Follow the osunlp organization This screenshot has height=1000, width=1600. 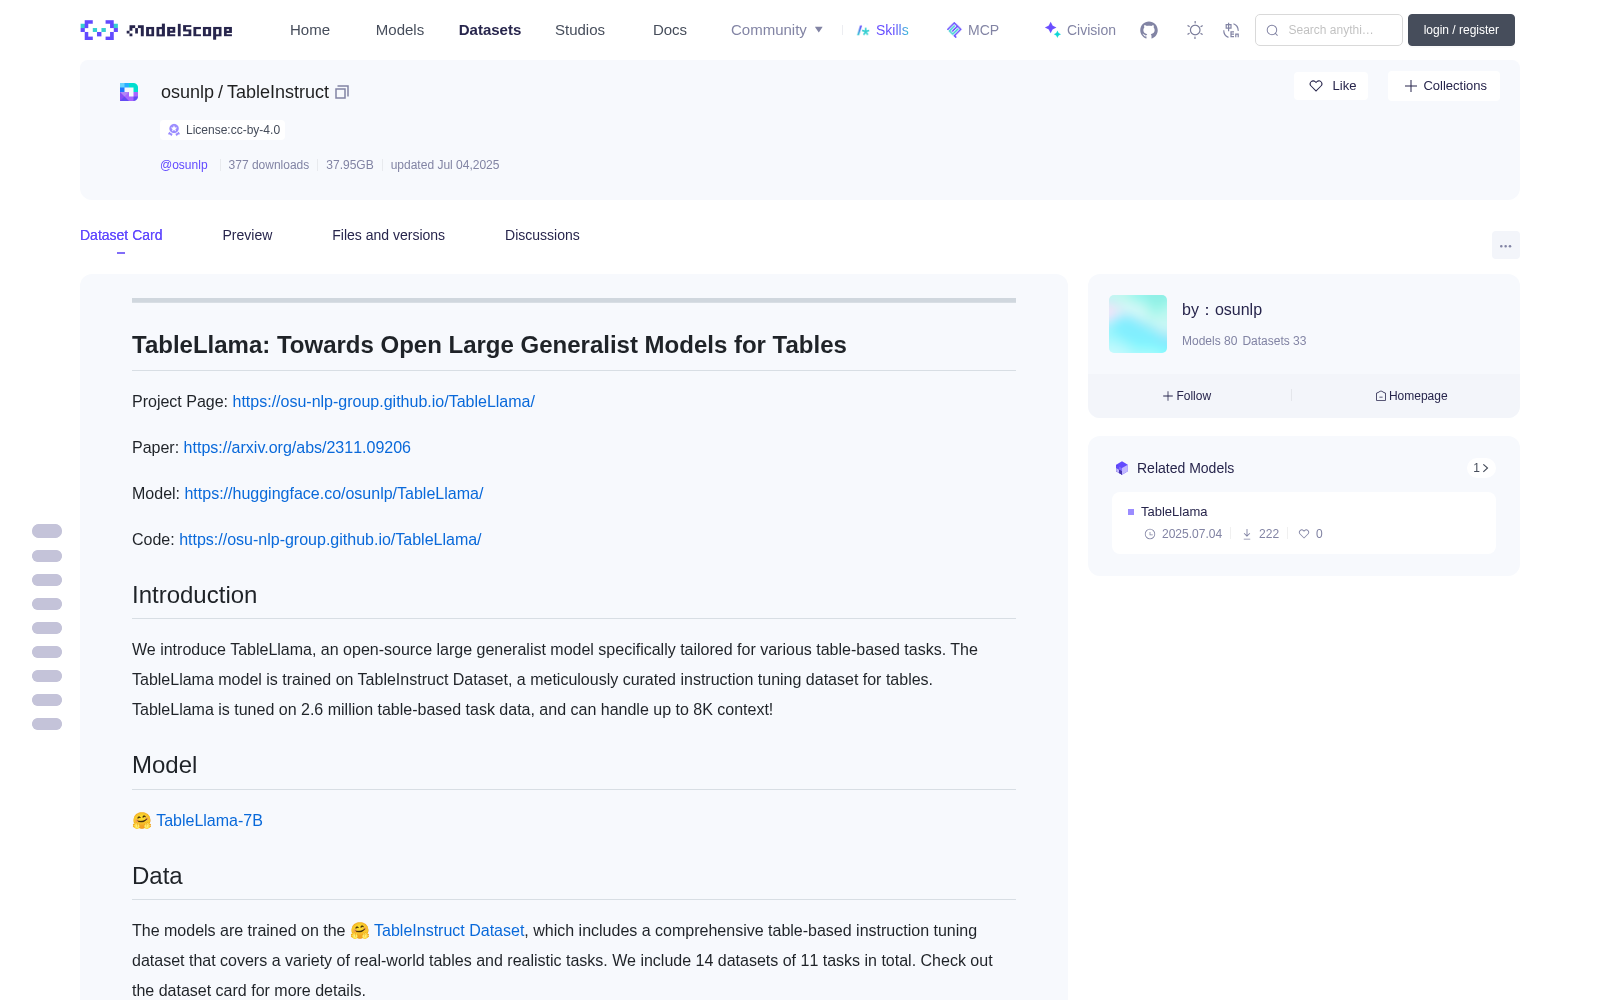click(x=1187, y=396)
